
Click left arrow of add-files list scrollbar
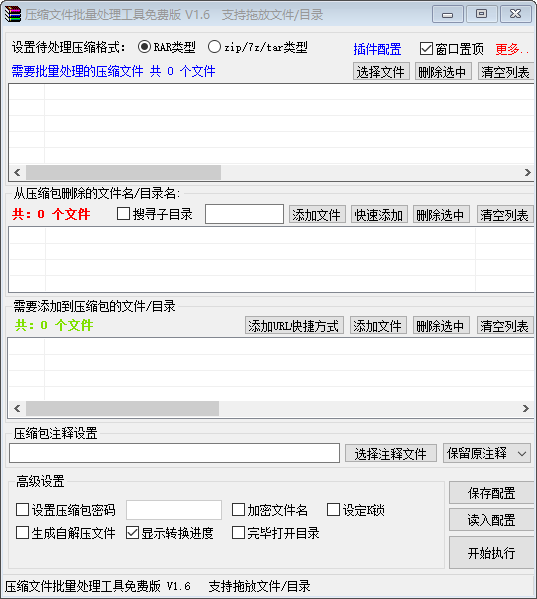(x=17, y=408)
